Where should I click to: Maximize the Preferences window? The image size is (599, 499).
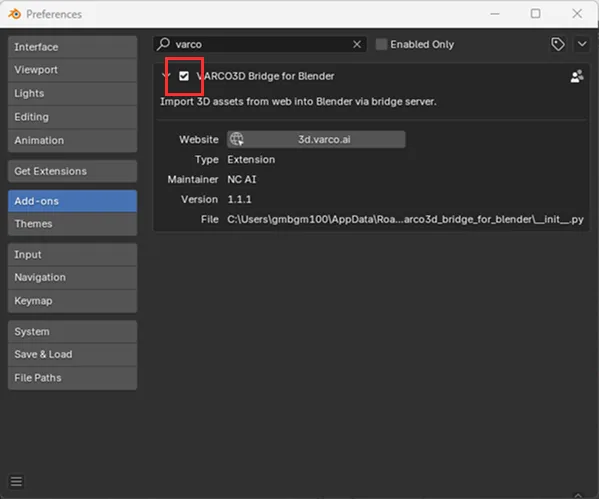(x=535, y=14)
